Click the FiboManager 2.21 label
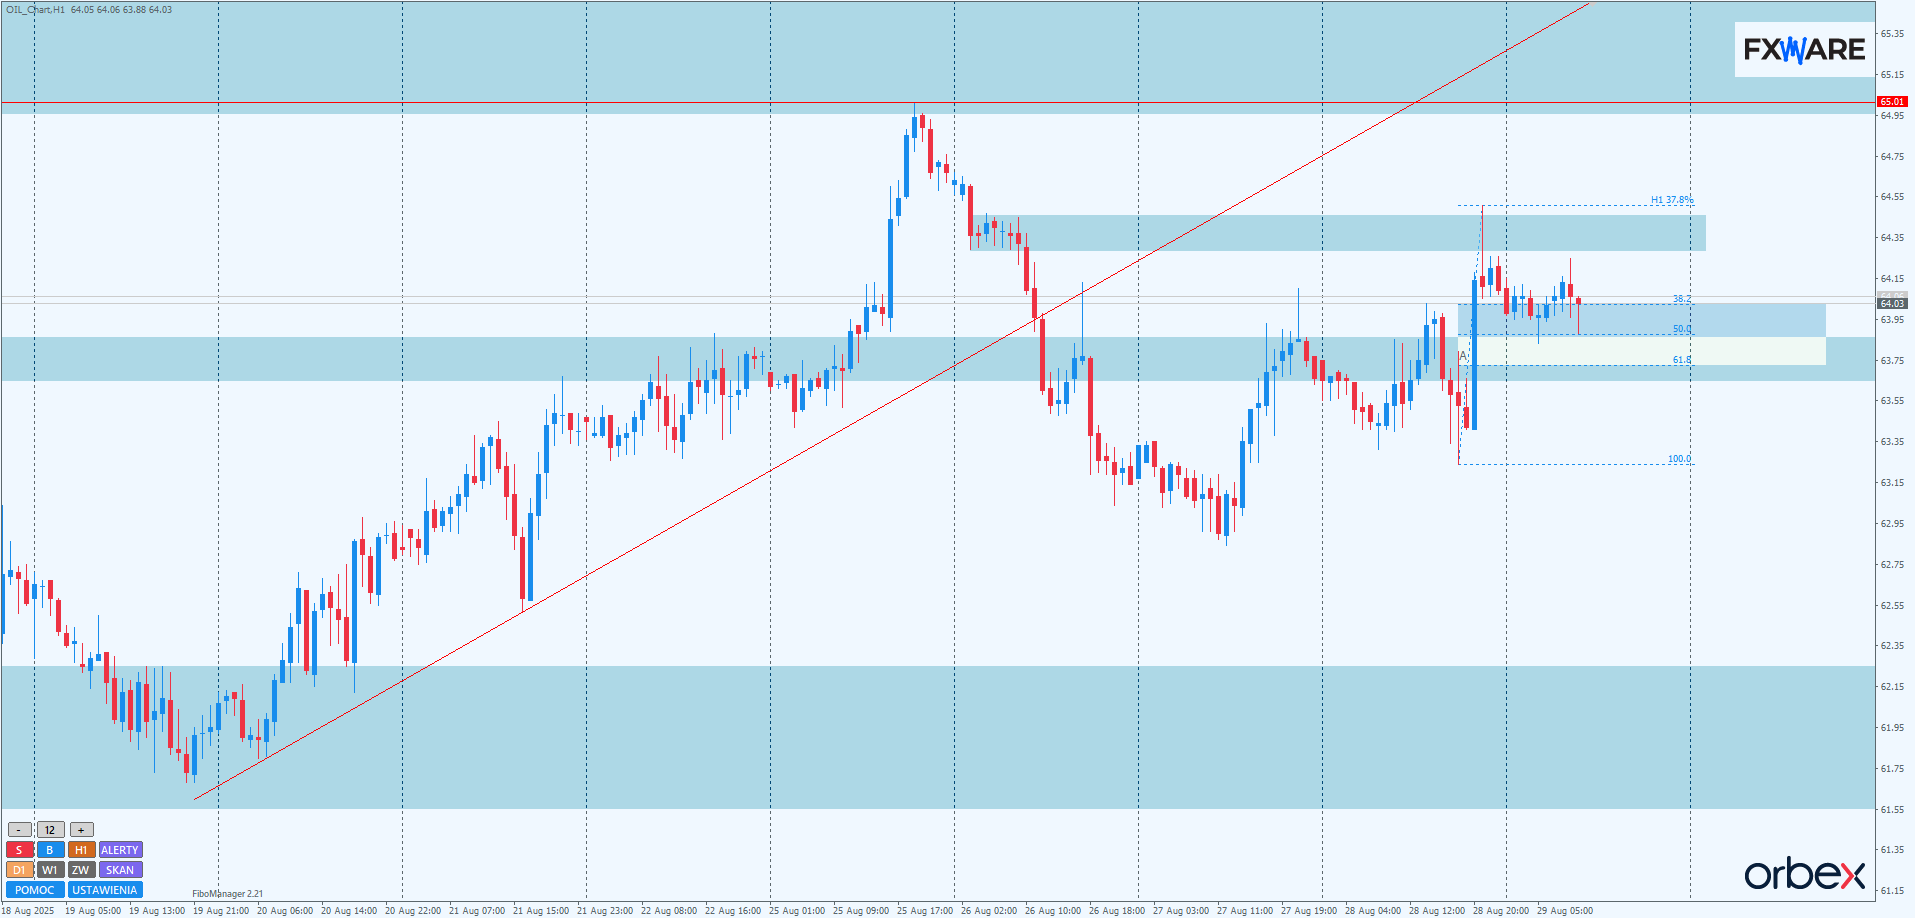1915x918 pixels. (x=228, y=894)
